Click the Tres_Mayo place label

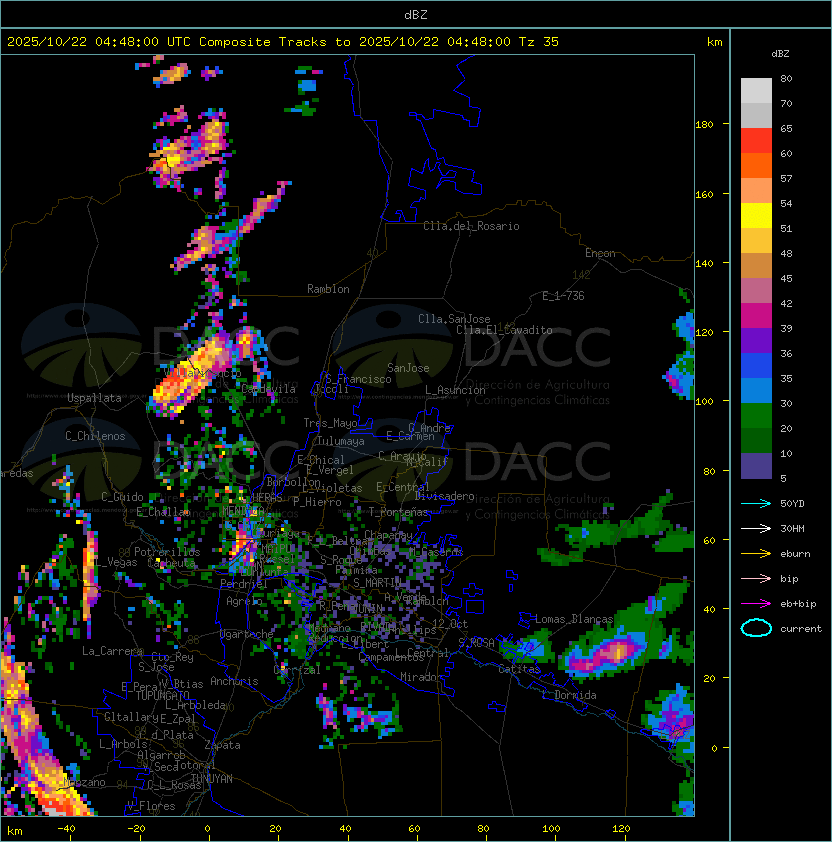330,423
